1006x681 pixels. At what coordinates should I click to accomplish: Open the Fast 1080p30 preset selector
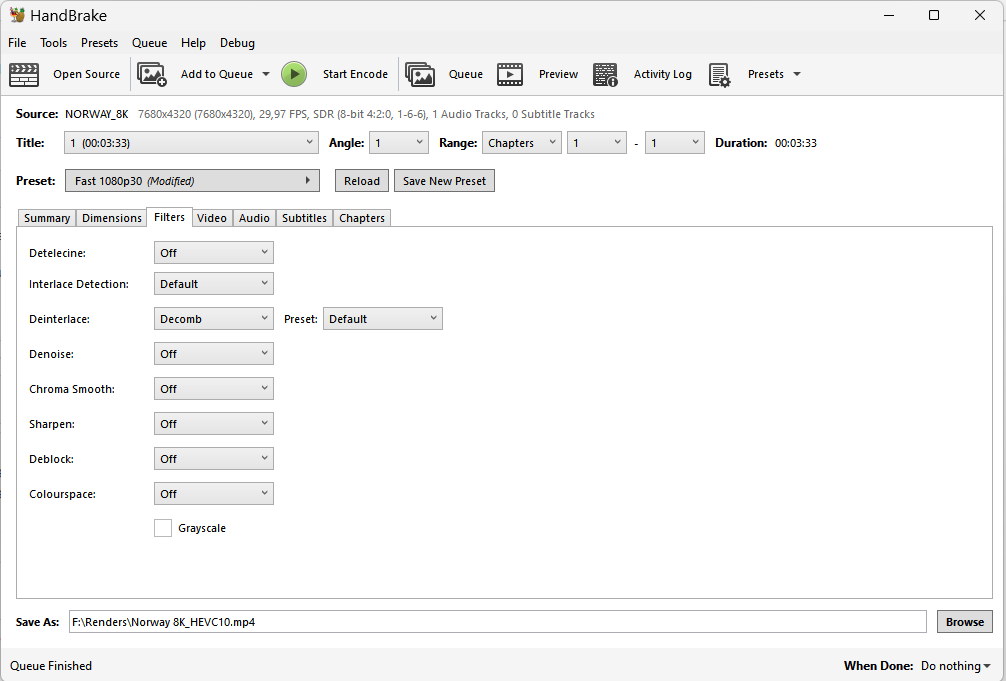(192, 181)
